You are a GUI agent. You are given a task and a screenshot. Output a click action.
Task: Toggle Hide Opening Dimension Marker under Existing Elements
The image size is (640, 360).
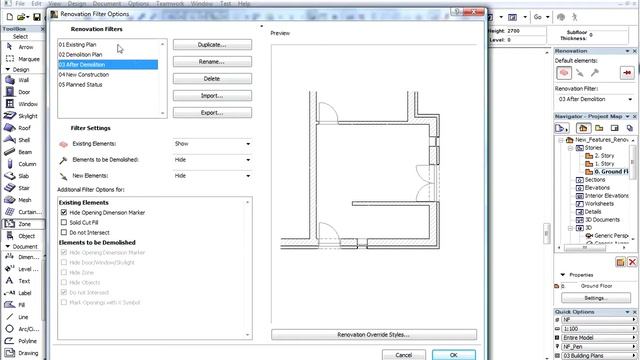coord(64,213)
